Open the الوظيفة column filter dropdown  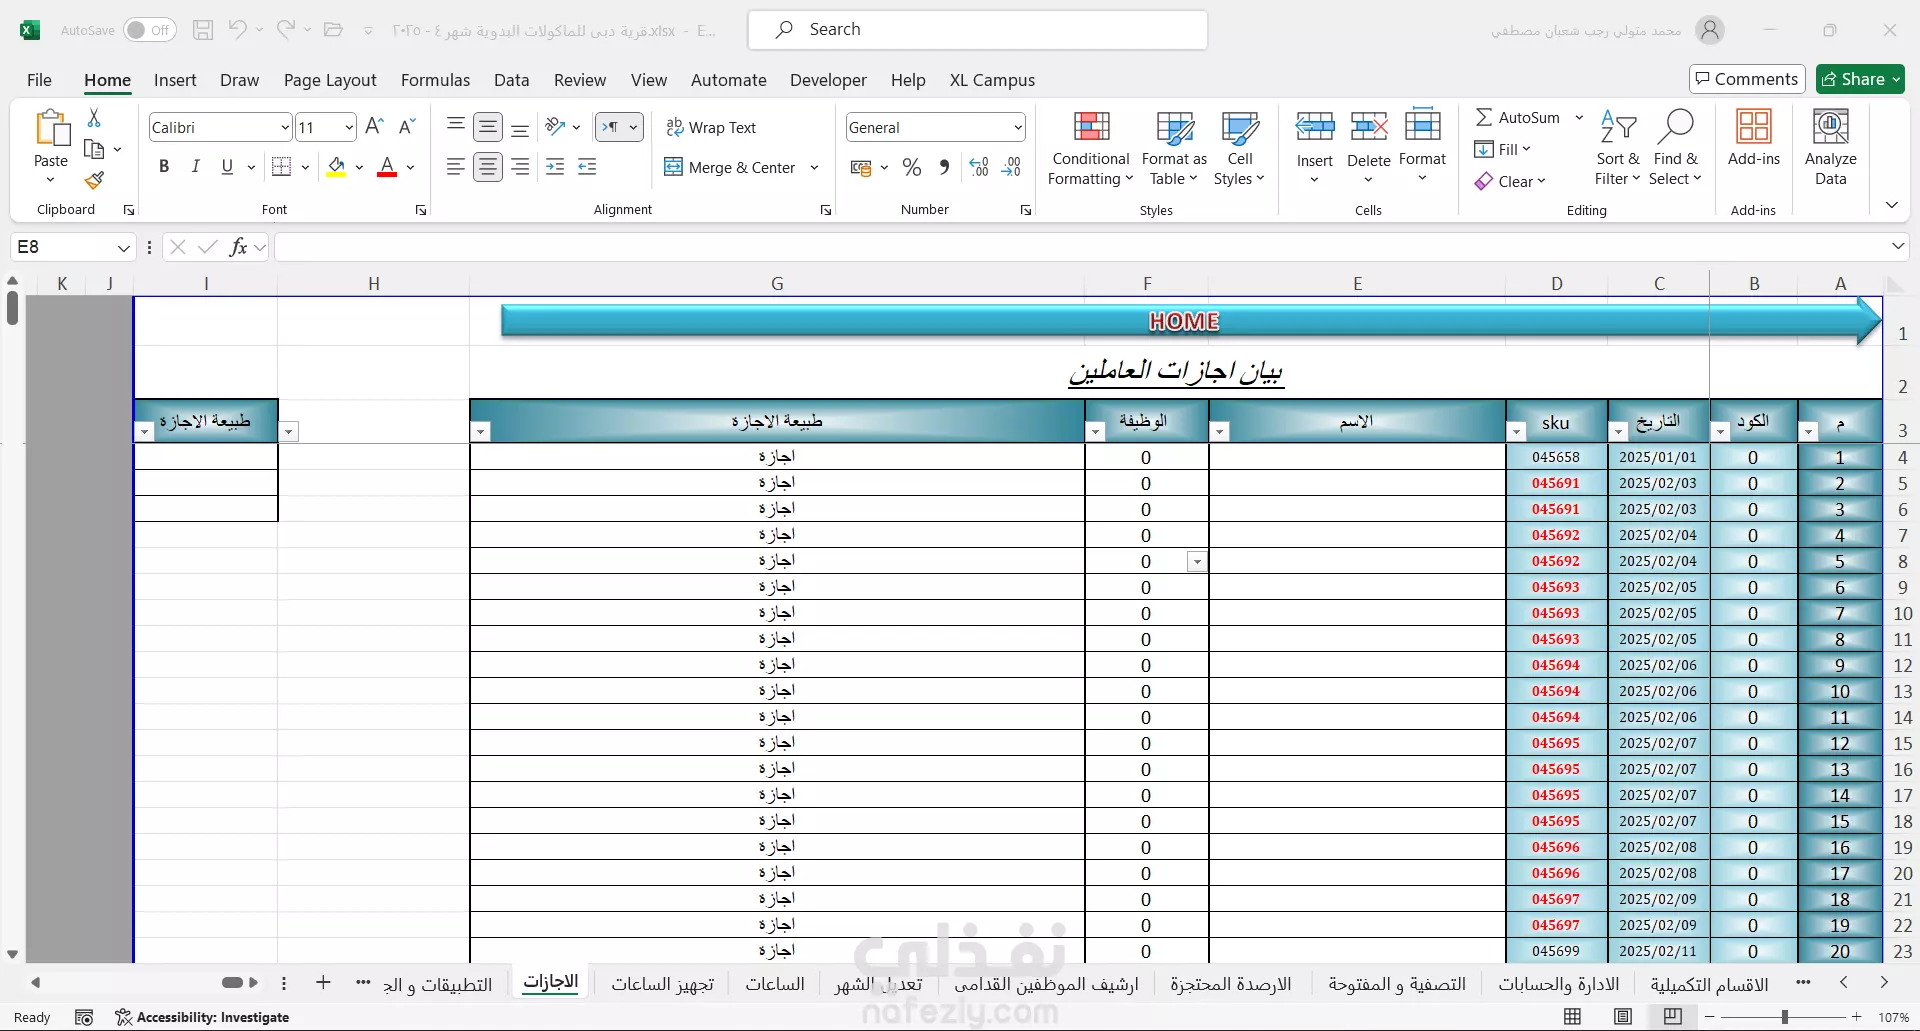pos(1096,432)
